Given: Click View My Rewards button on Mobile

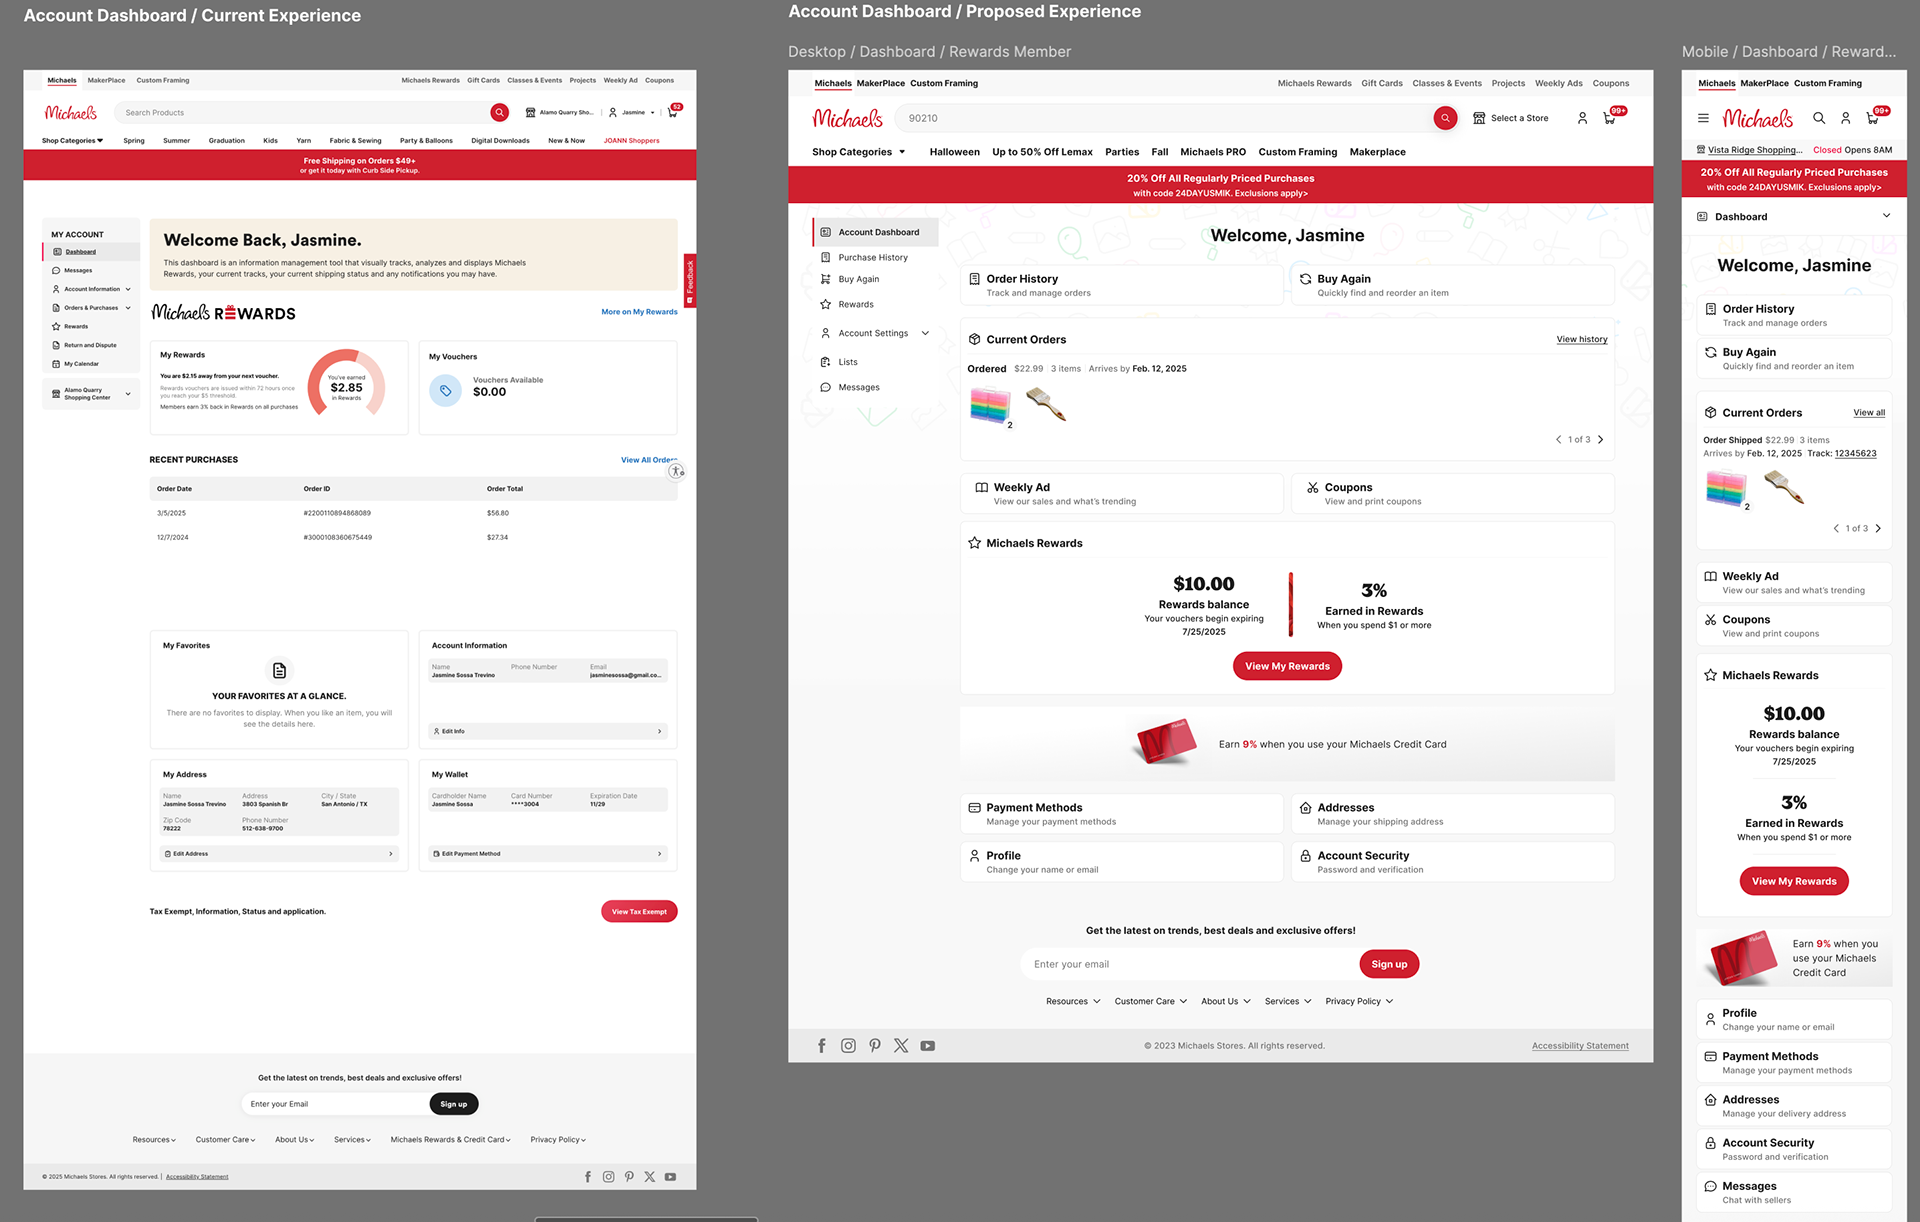Looking at the screenshot, I should [1794, 881].
